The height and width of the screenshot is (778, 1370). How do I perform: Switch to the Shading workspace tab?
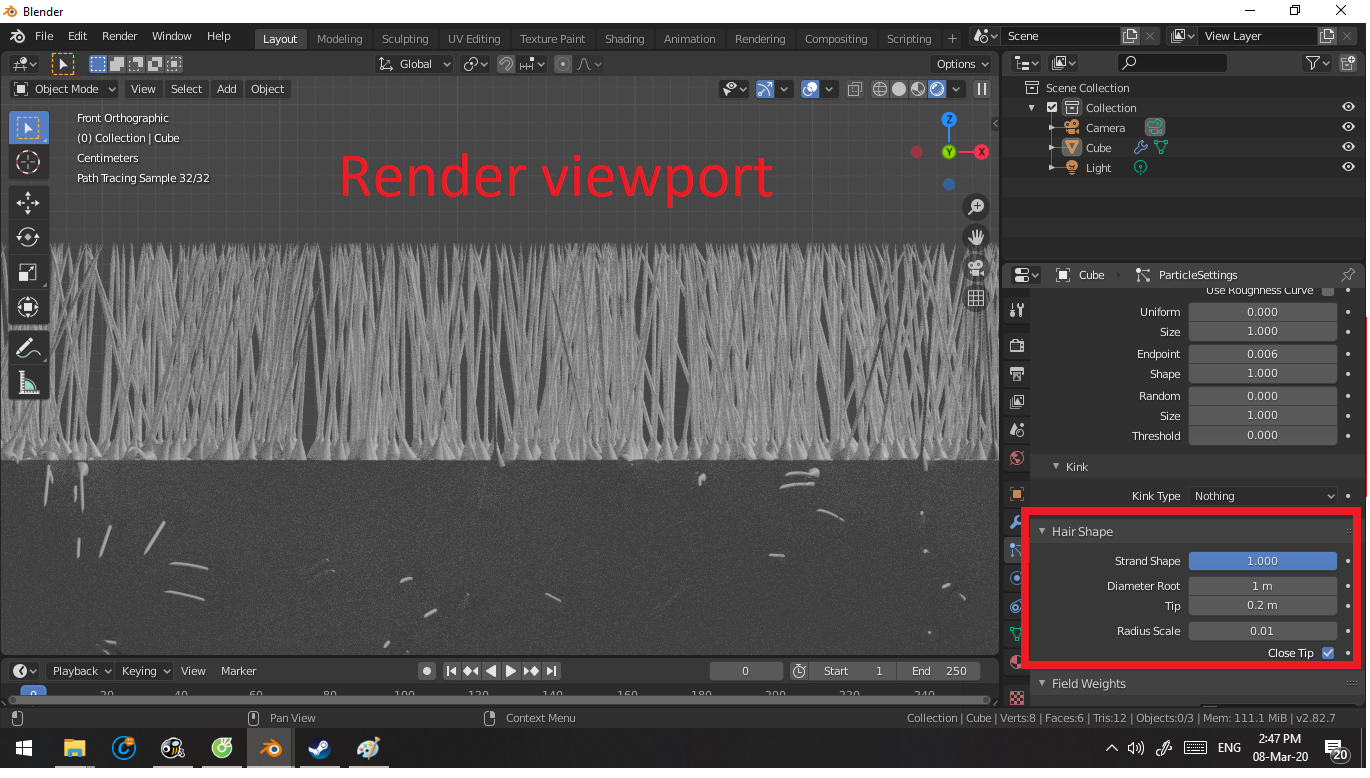[624, 39]
